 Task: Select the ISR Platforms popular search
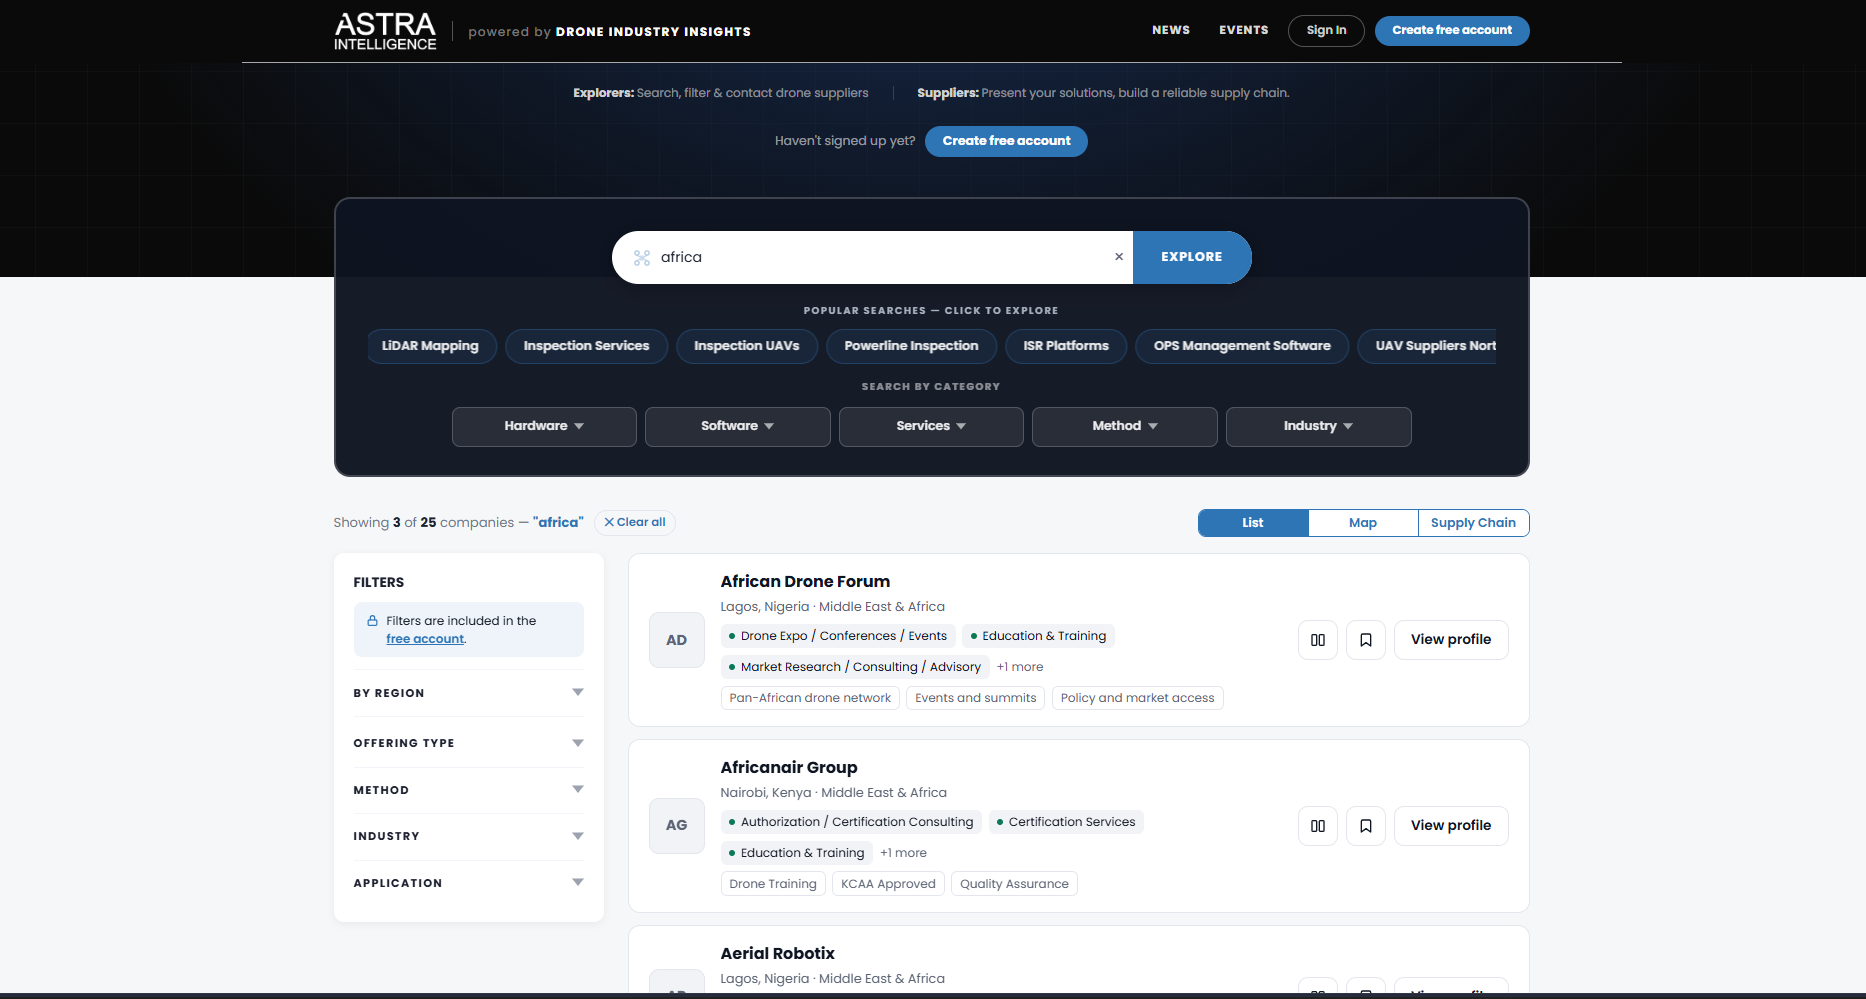(x=1066, y=346)
